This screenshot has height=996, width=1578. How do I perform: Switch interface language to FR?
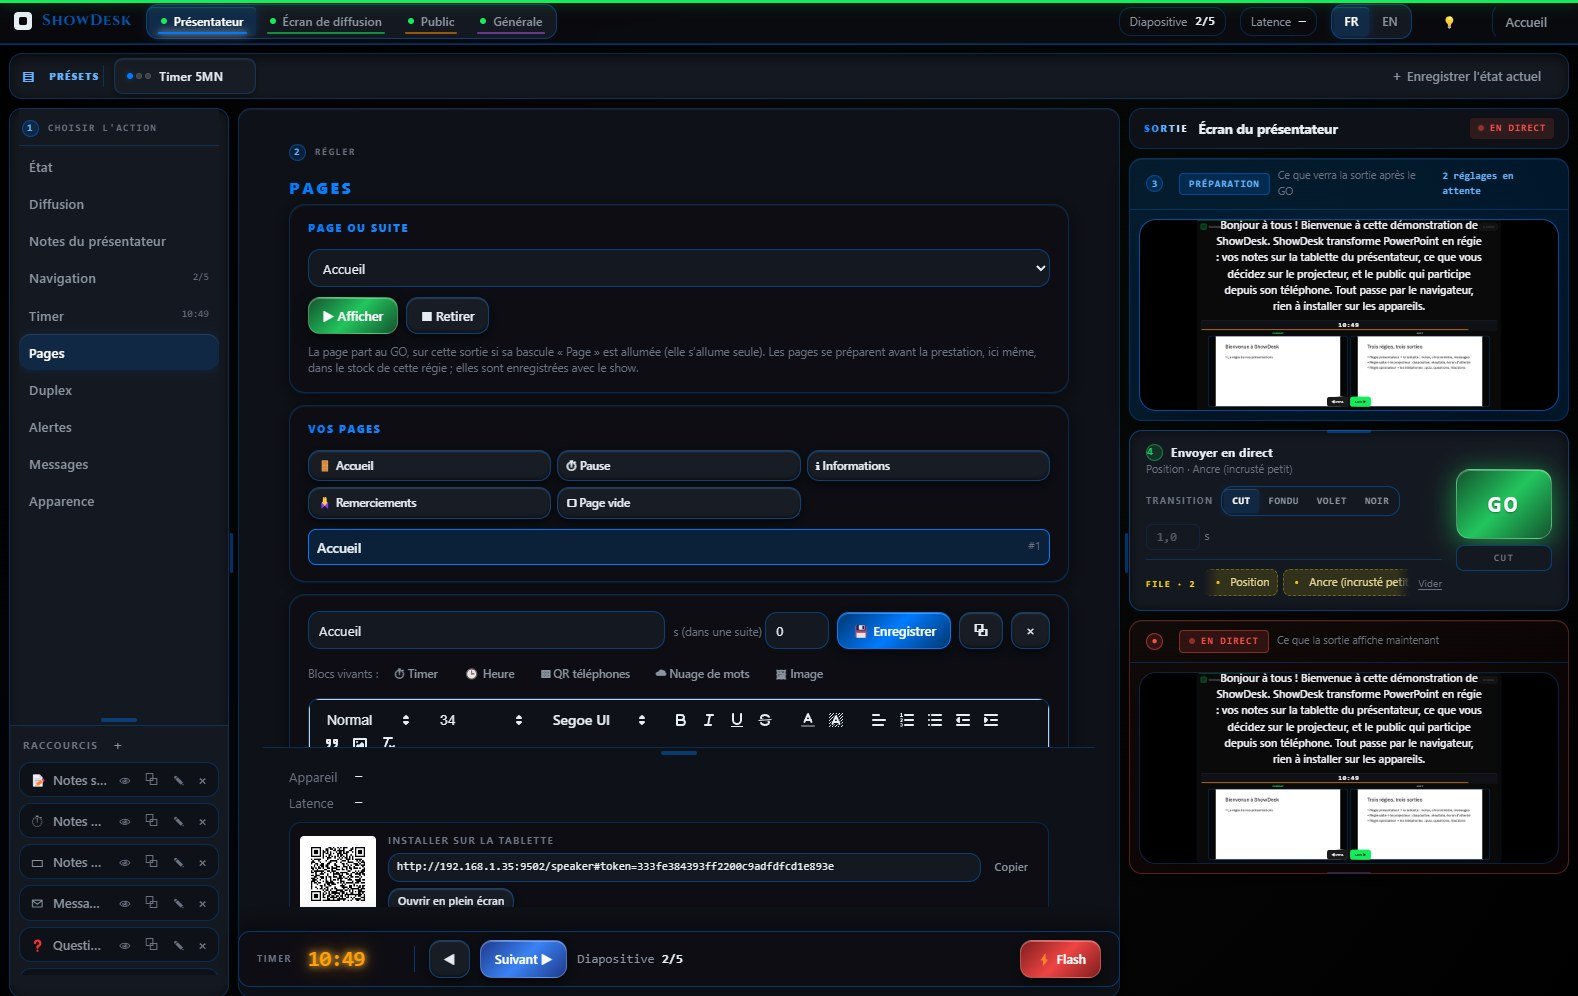tap(1351, 22)
